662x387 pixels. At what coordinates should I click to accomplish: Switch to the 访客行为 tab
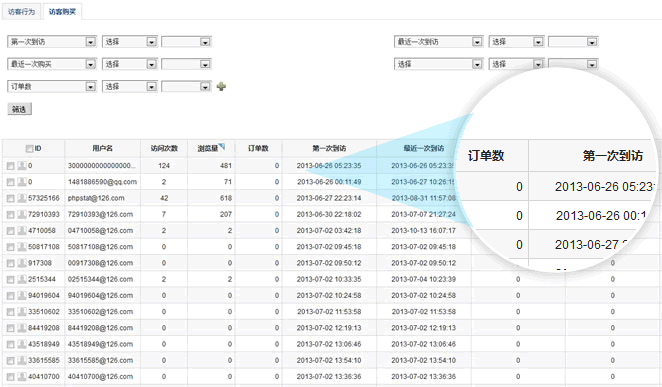(x=21, y=12)
